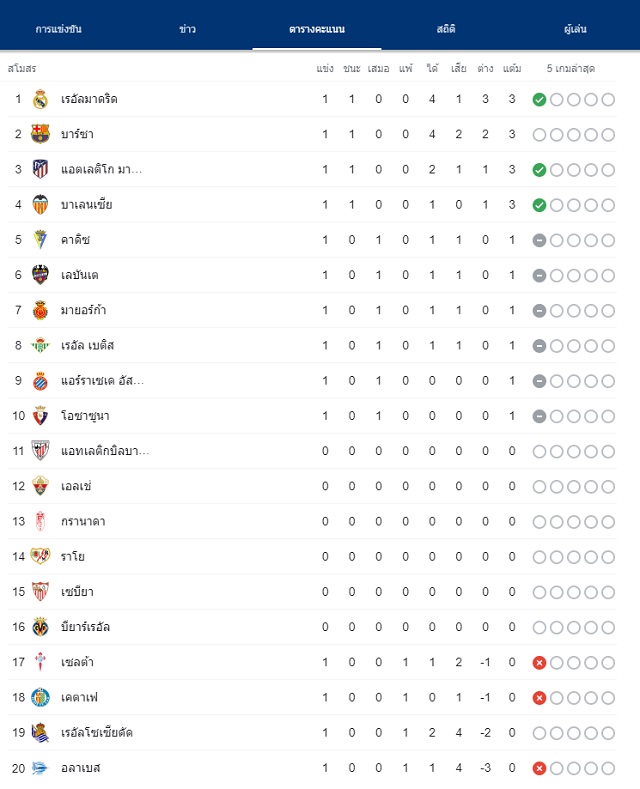Click the Alaves crest in row 20

(40, 768)
